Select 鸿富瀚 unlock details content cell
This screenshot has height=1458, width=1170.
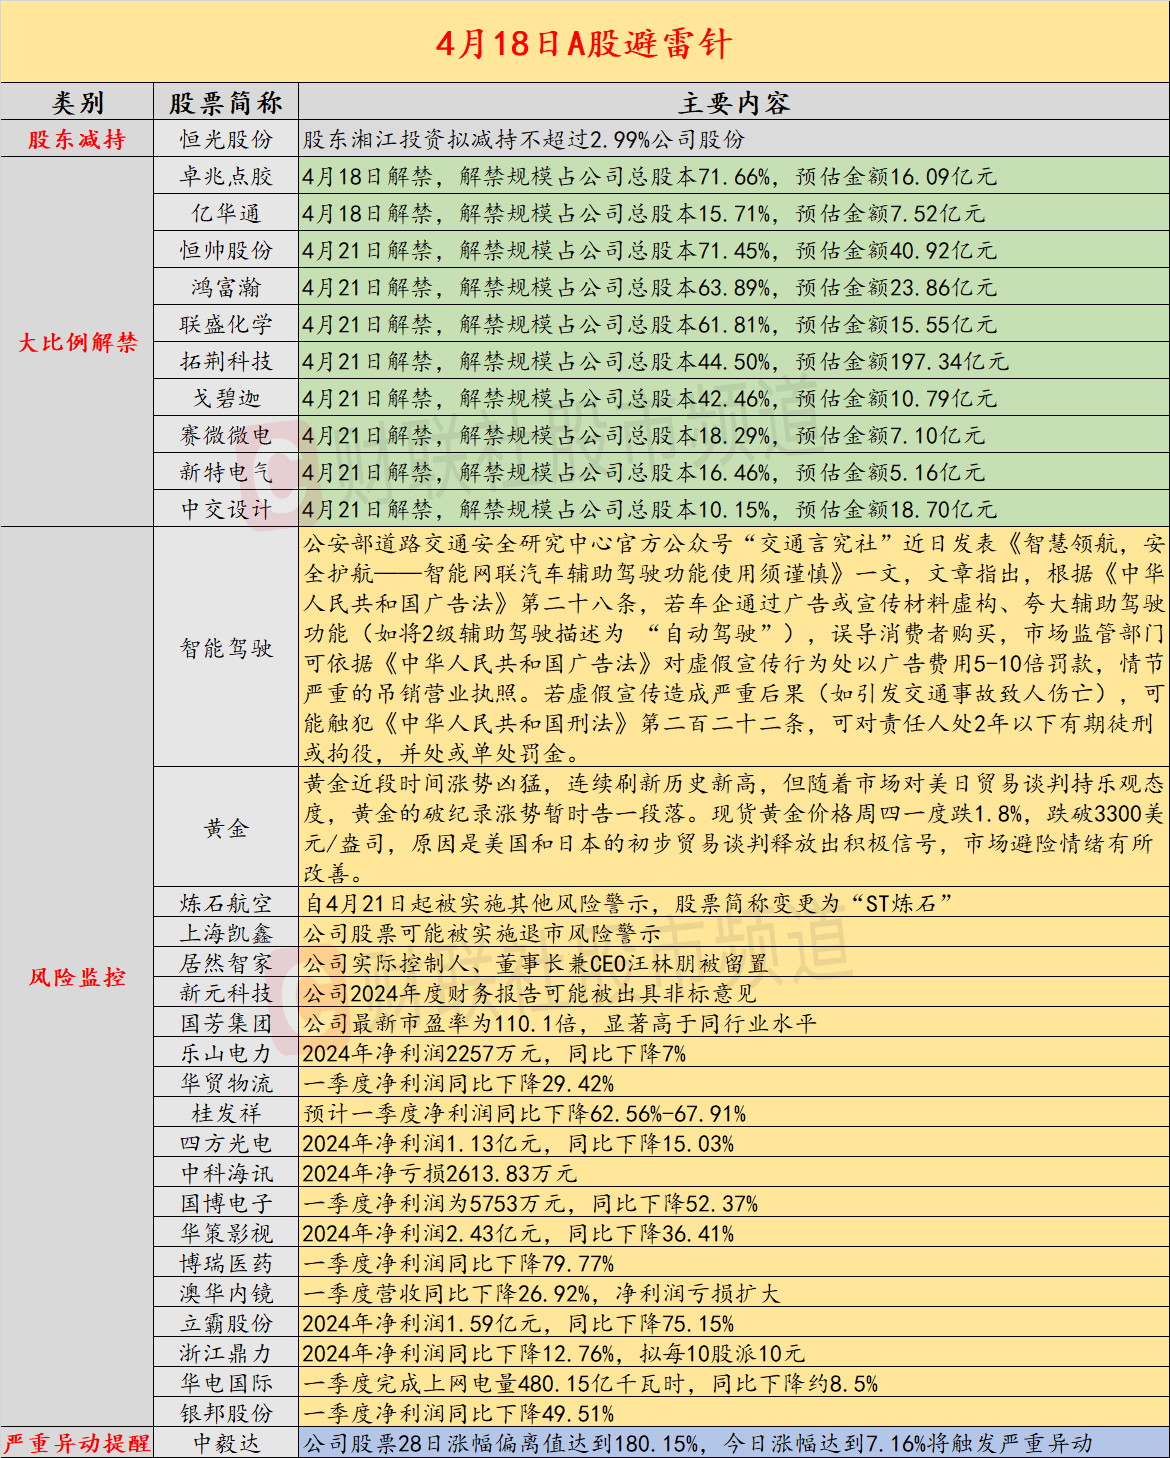click(733, 288)
